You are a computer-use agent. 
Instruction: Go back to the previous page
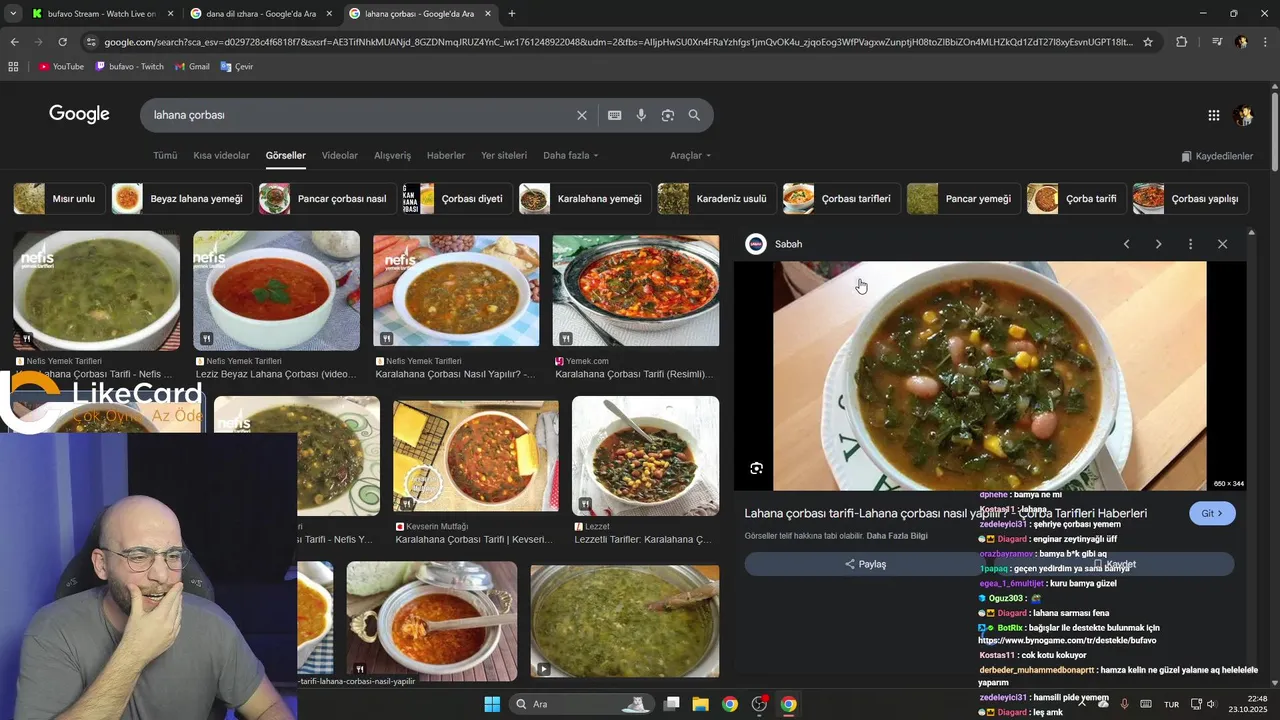click(14, 42)
